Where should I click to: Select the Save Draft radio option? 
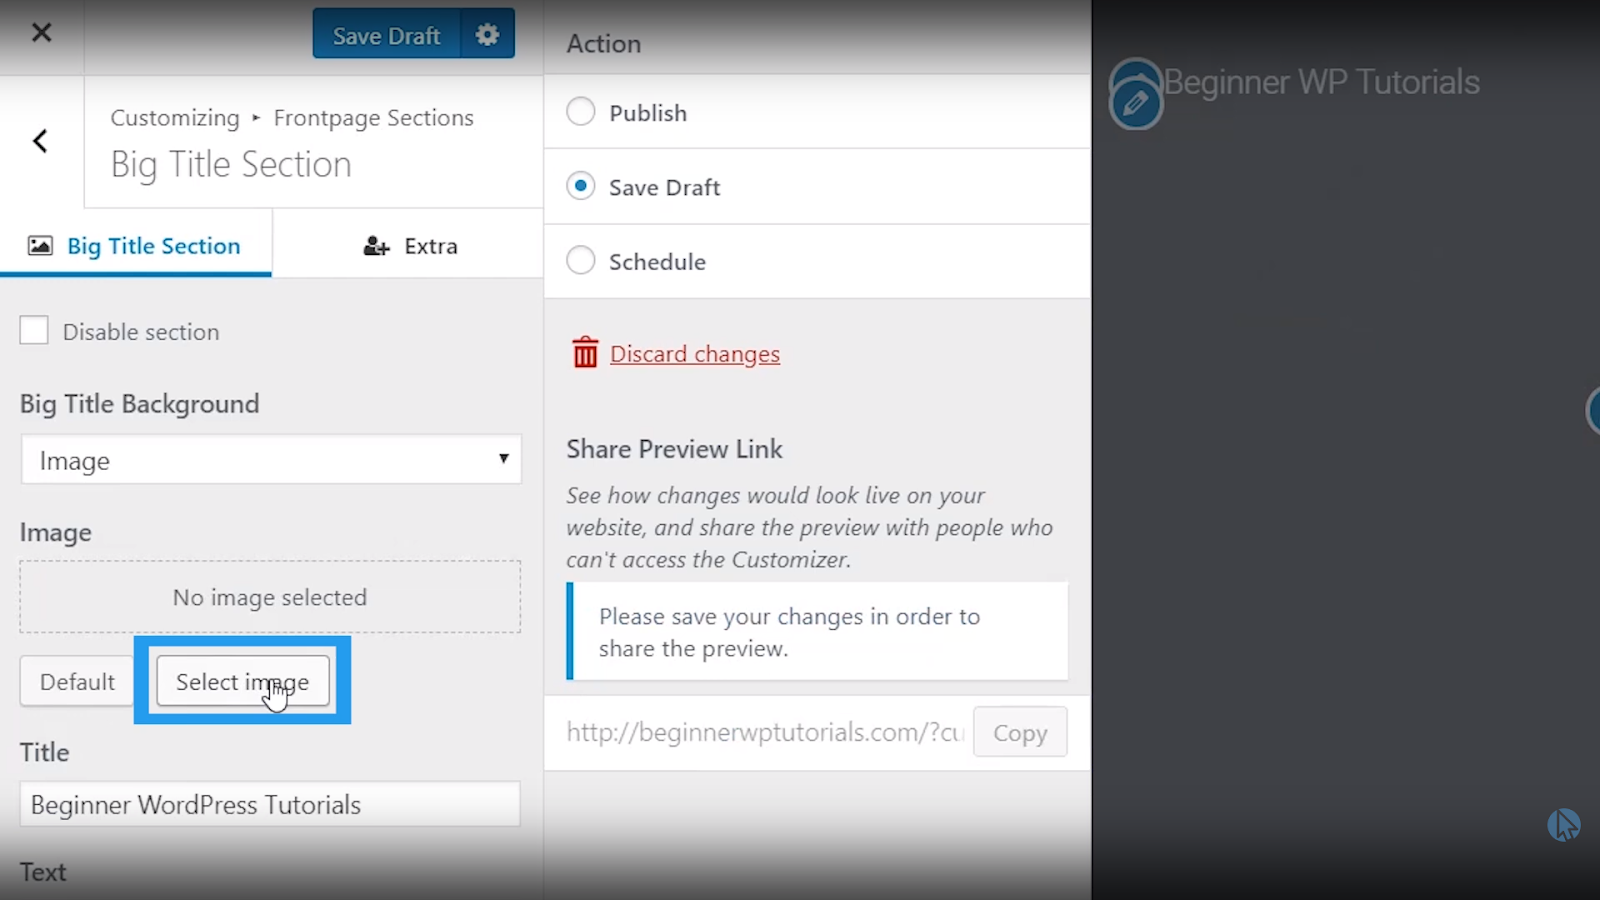[x=581, y=187]
